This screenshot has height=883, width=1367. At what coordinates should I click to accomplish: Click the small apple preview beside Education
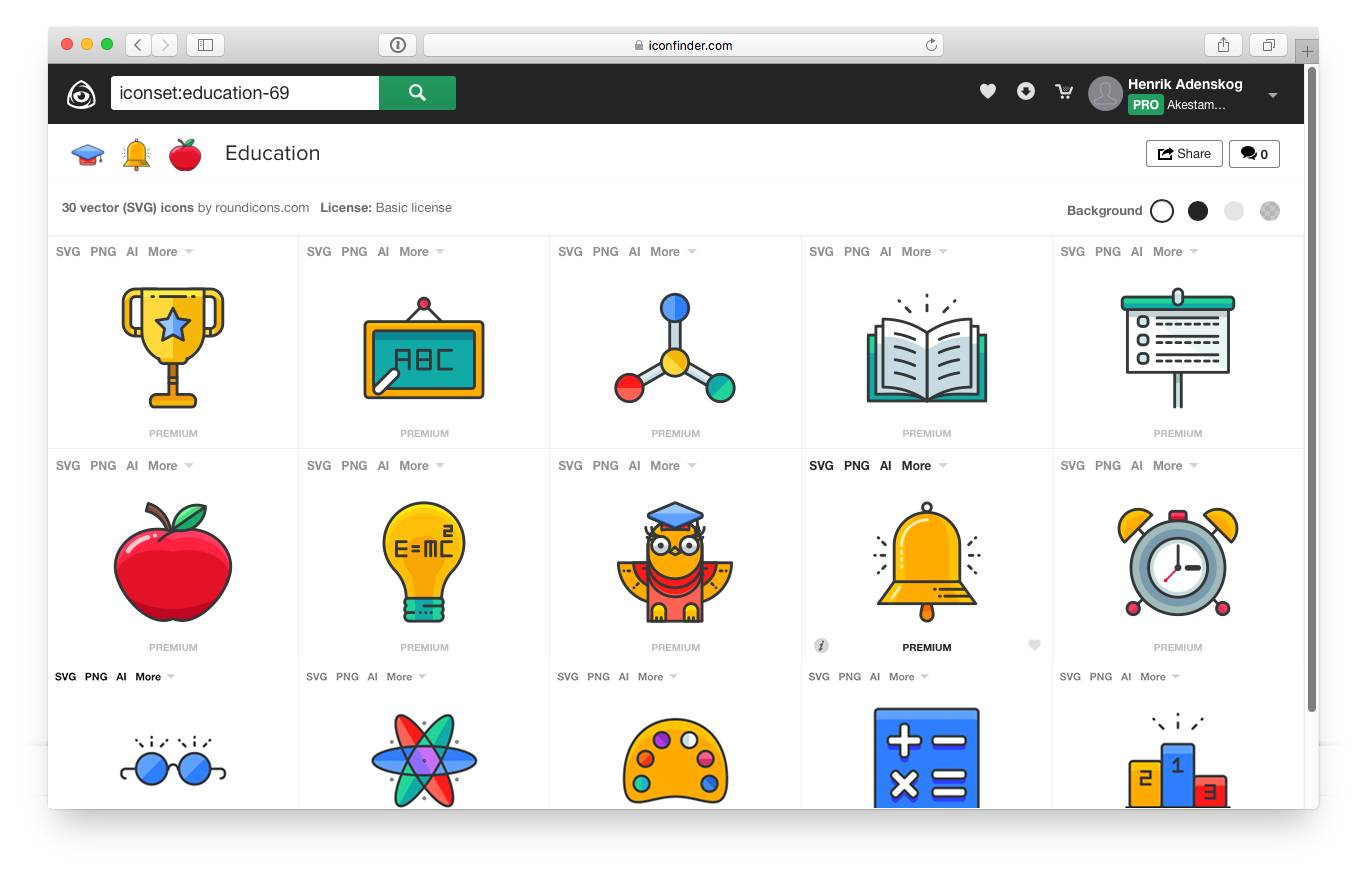185,154
